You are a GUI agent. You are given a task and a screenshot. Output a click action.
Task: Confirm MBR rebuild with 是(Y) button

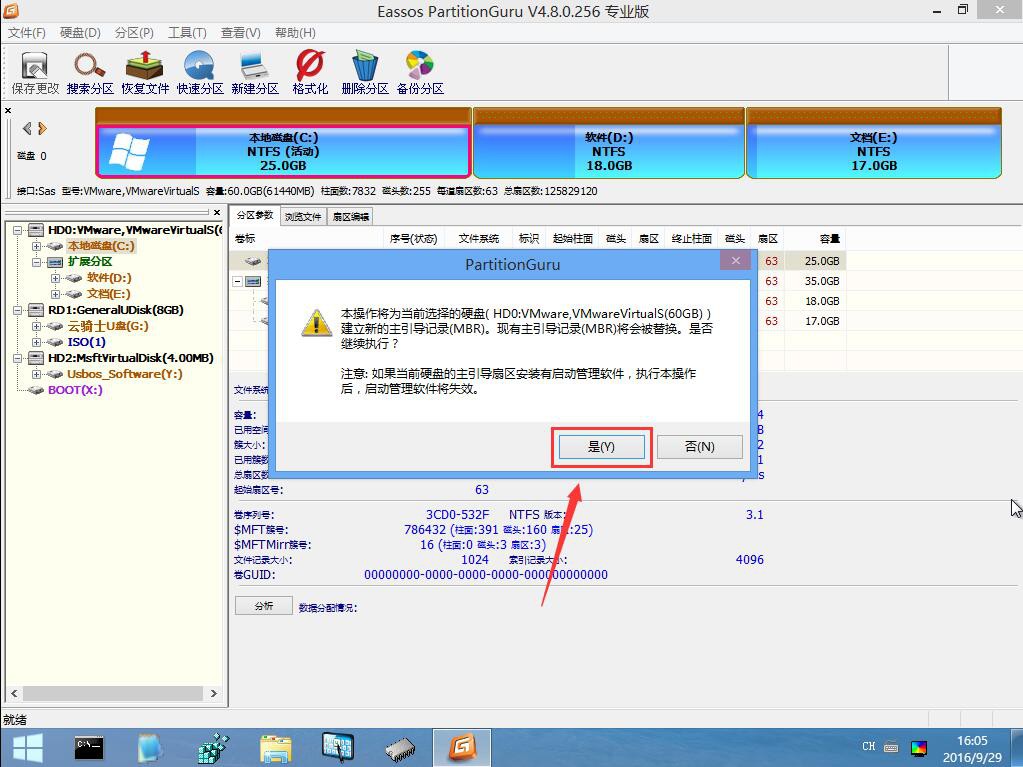tap(600, 446)
